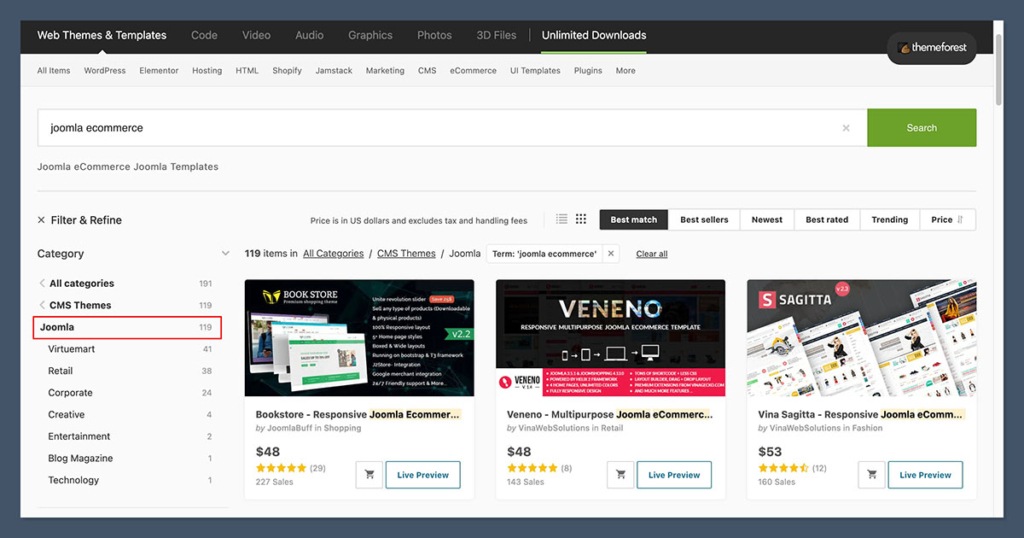The image size is (1024, 538).
Task: Click the Clear all link
Action: tap(651, 254)
